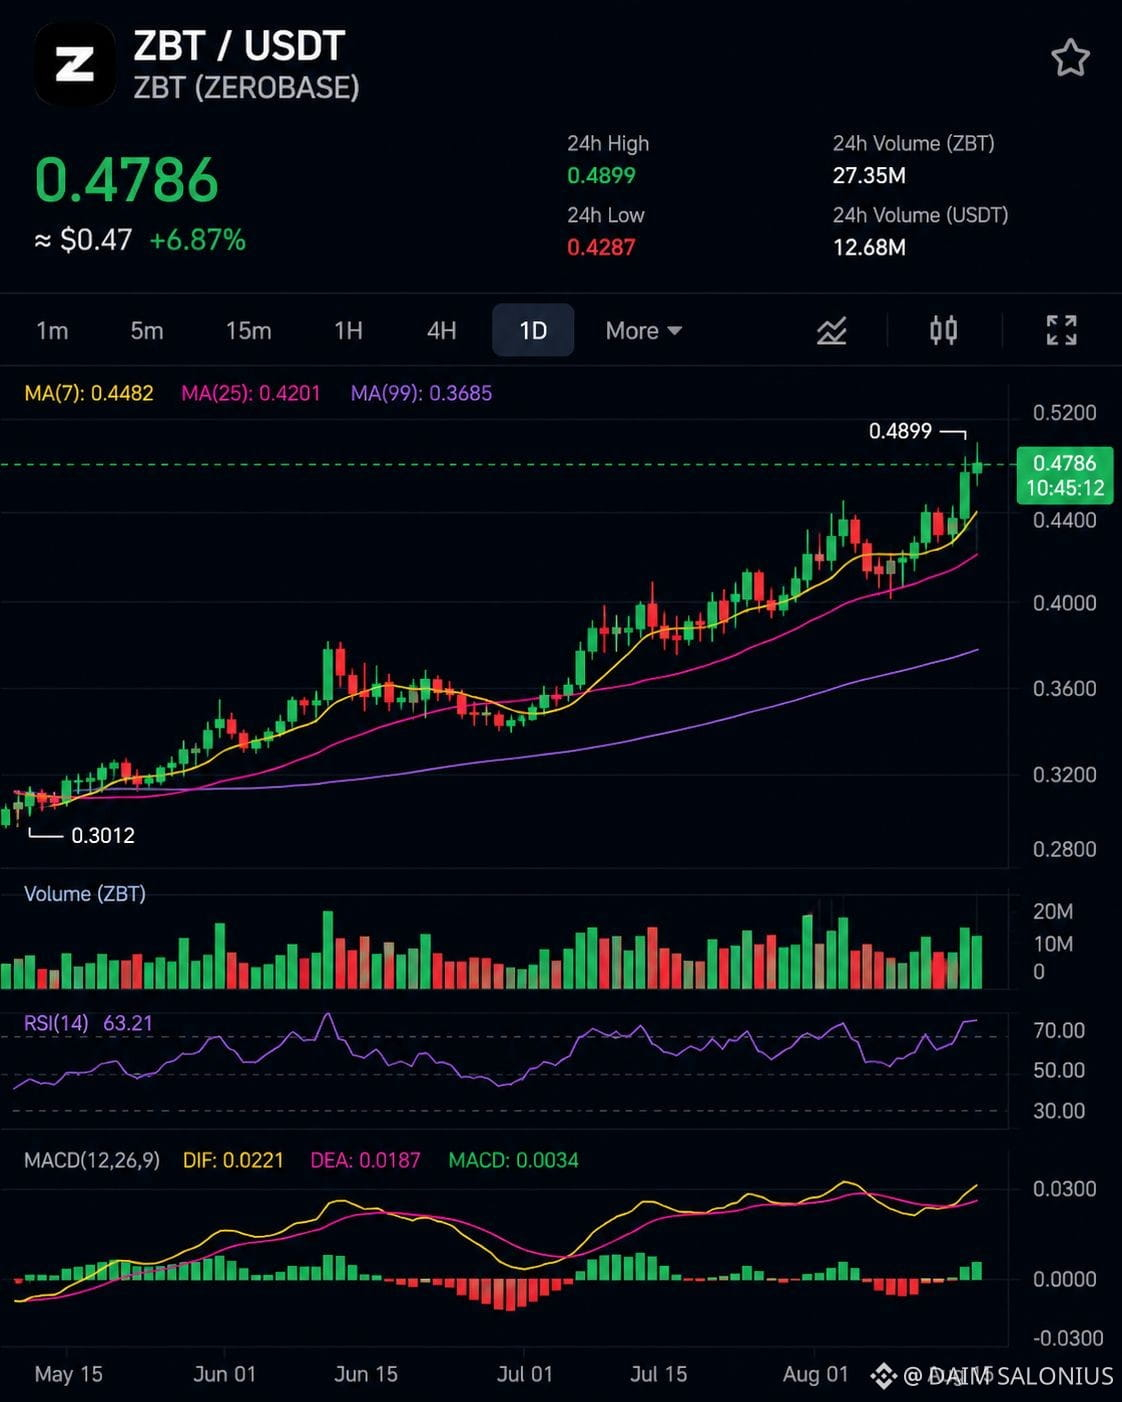
Task: Click the 20M volume axis label
Action: click(x=1053, y=911)
